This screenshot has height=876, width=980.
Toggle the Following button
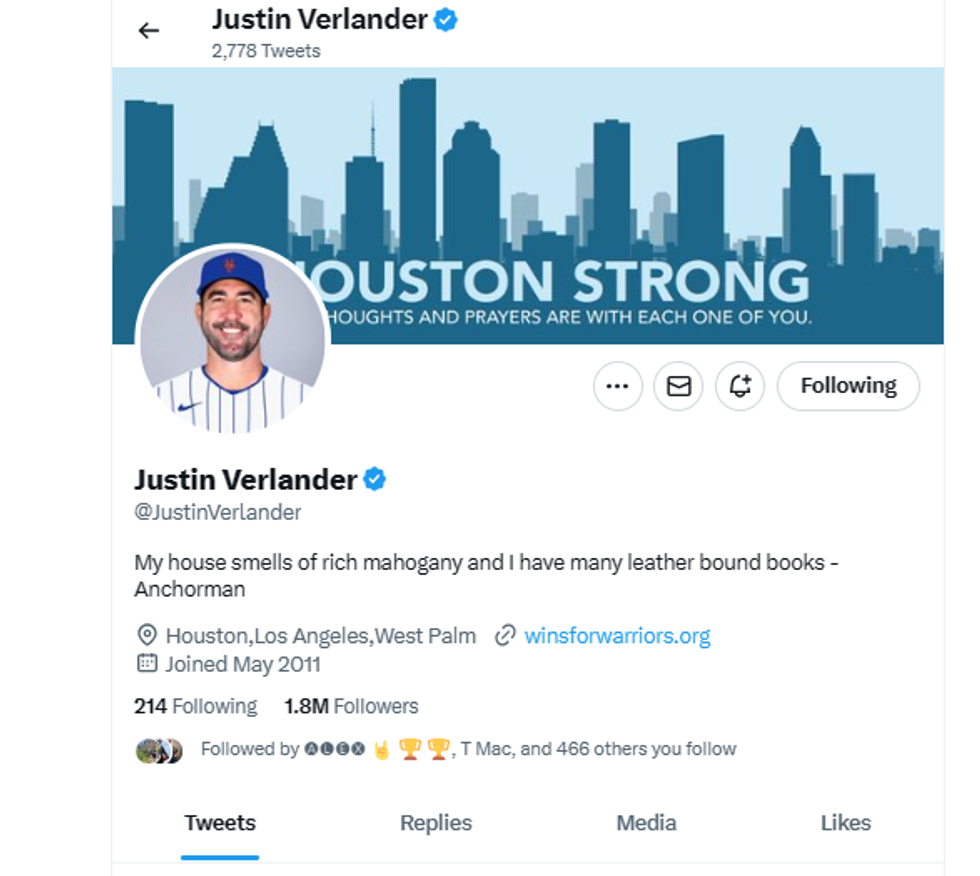click(x=848, y=386)
